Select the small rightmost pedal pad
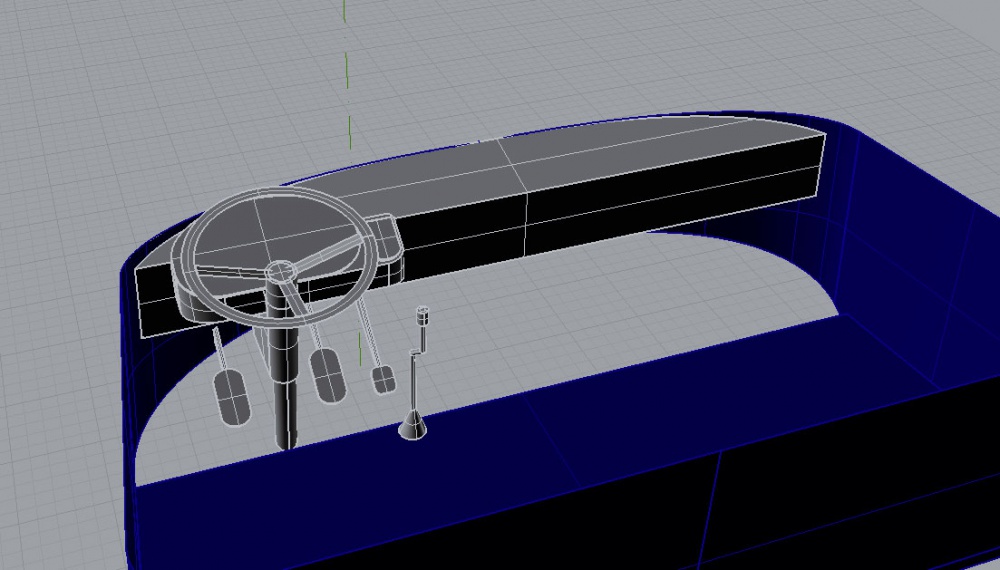This screenshot has width=1000, height=570. pos(383,379)
